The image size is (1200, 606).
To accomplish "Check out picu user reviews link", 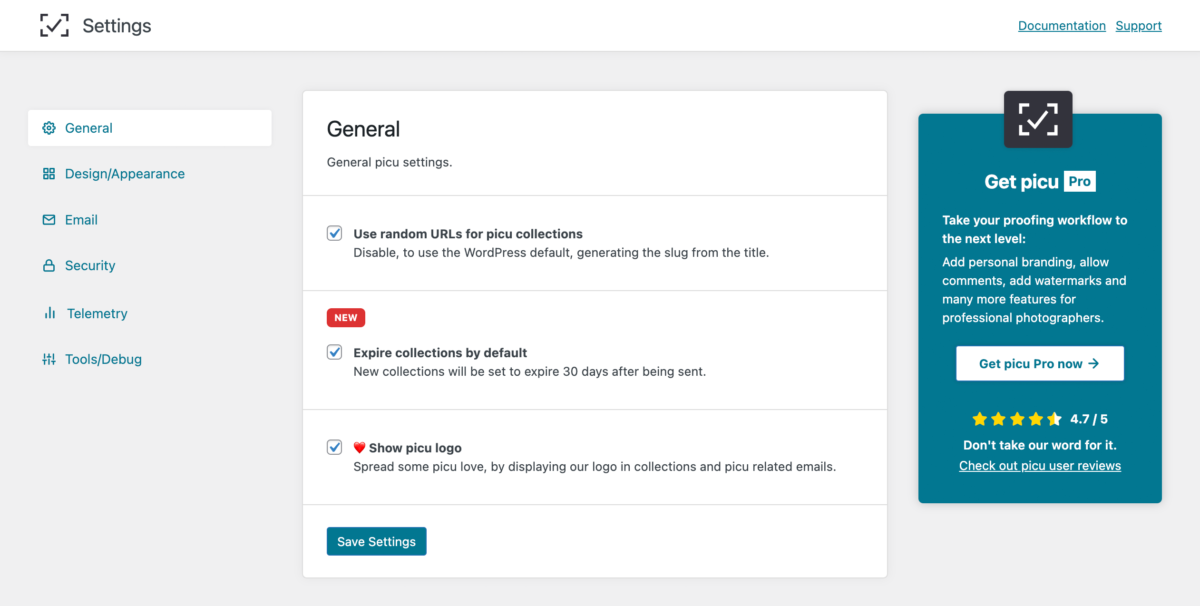I will pos(1040,466).
